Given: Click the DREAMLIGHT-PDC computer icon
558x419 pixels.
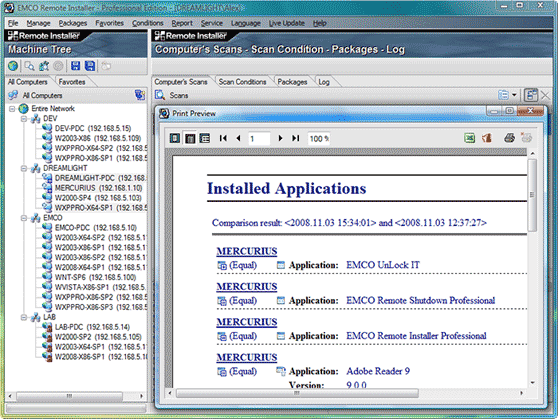Looking at the screenshot, I should [x=47, y=178].
